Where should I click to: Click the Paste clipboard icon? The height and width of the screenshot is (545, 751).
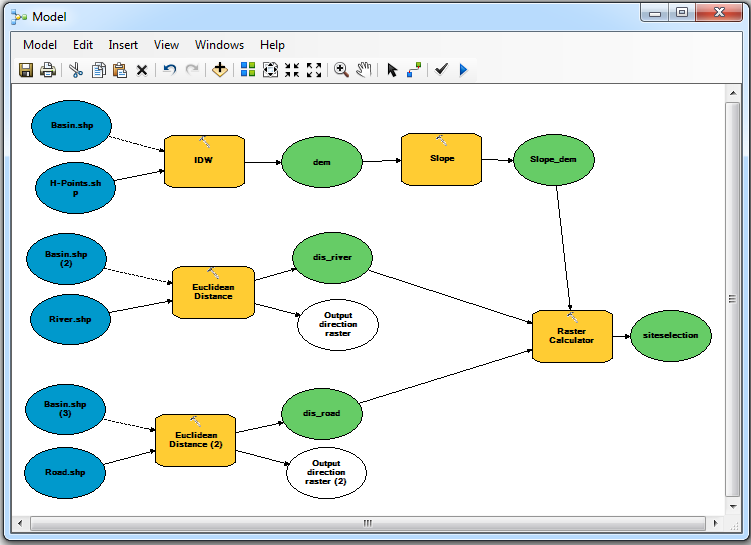(120, 70)
